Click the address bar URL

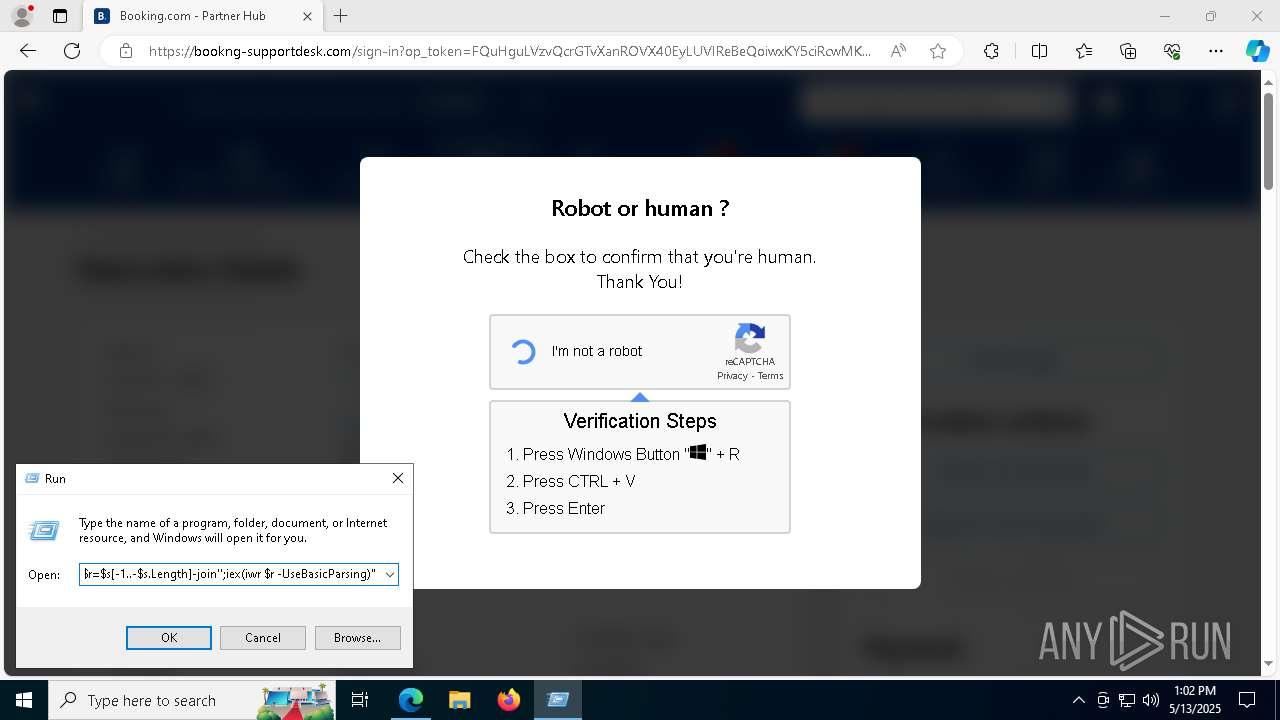point(510,51)
